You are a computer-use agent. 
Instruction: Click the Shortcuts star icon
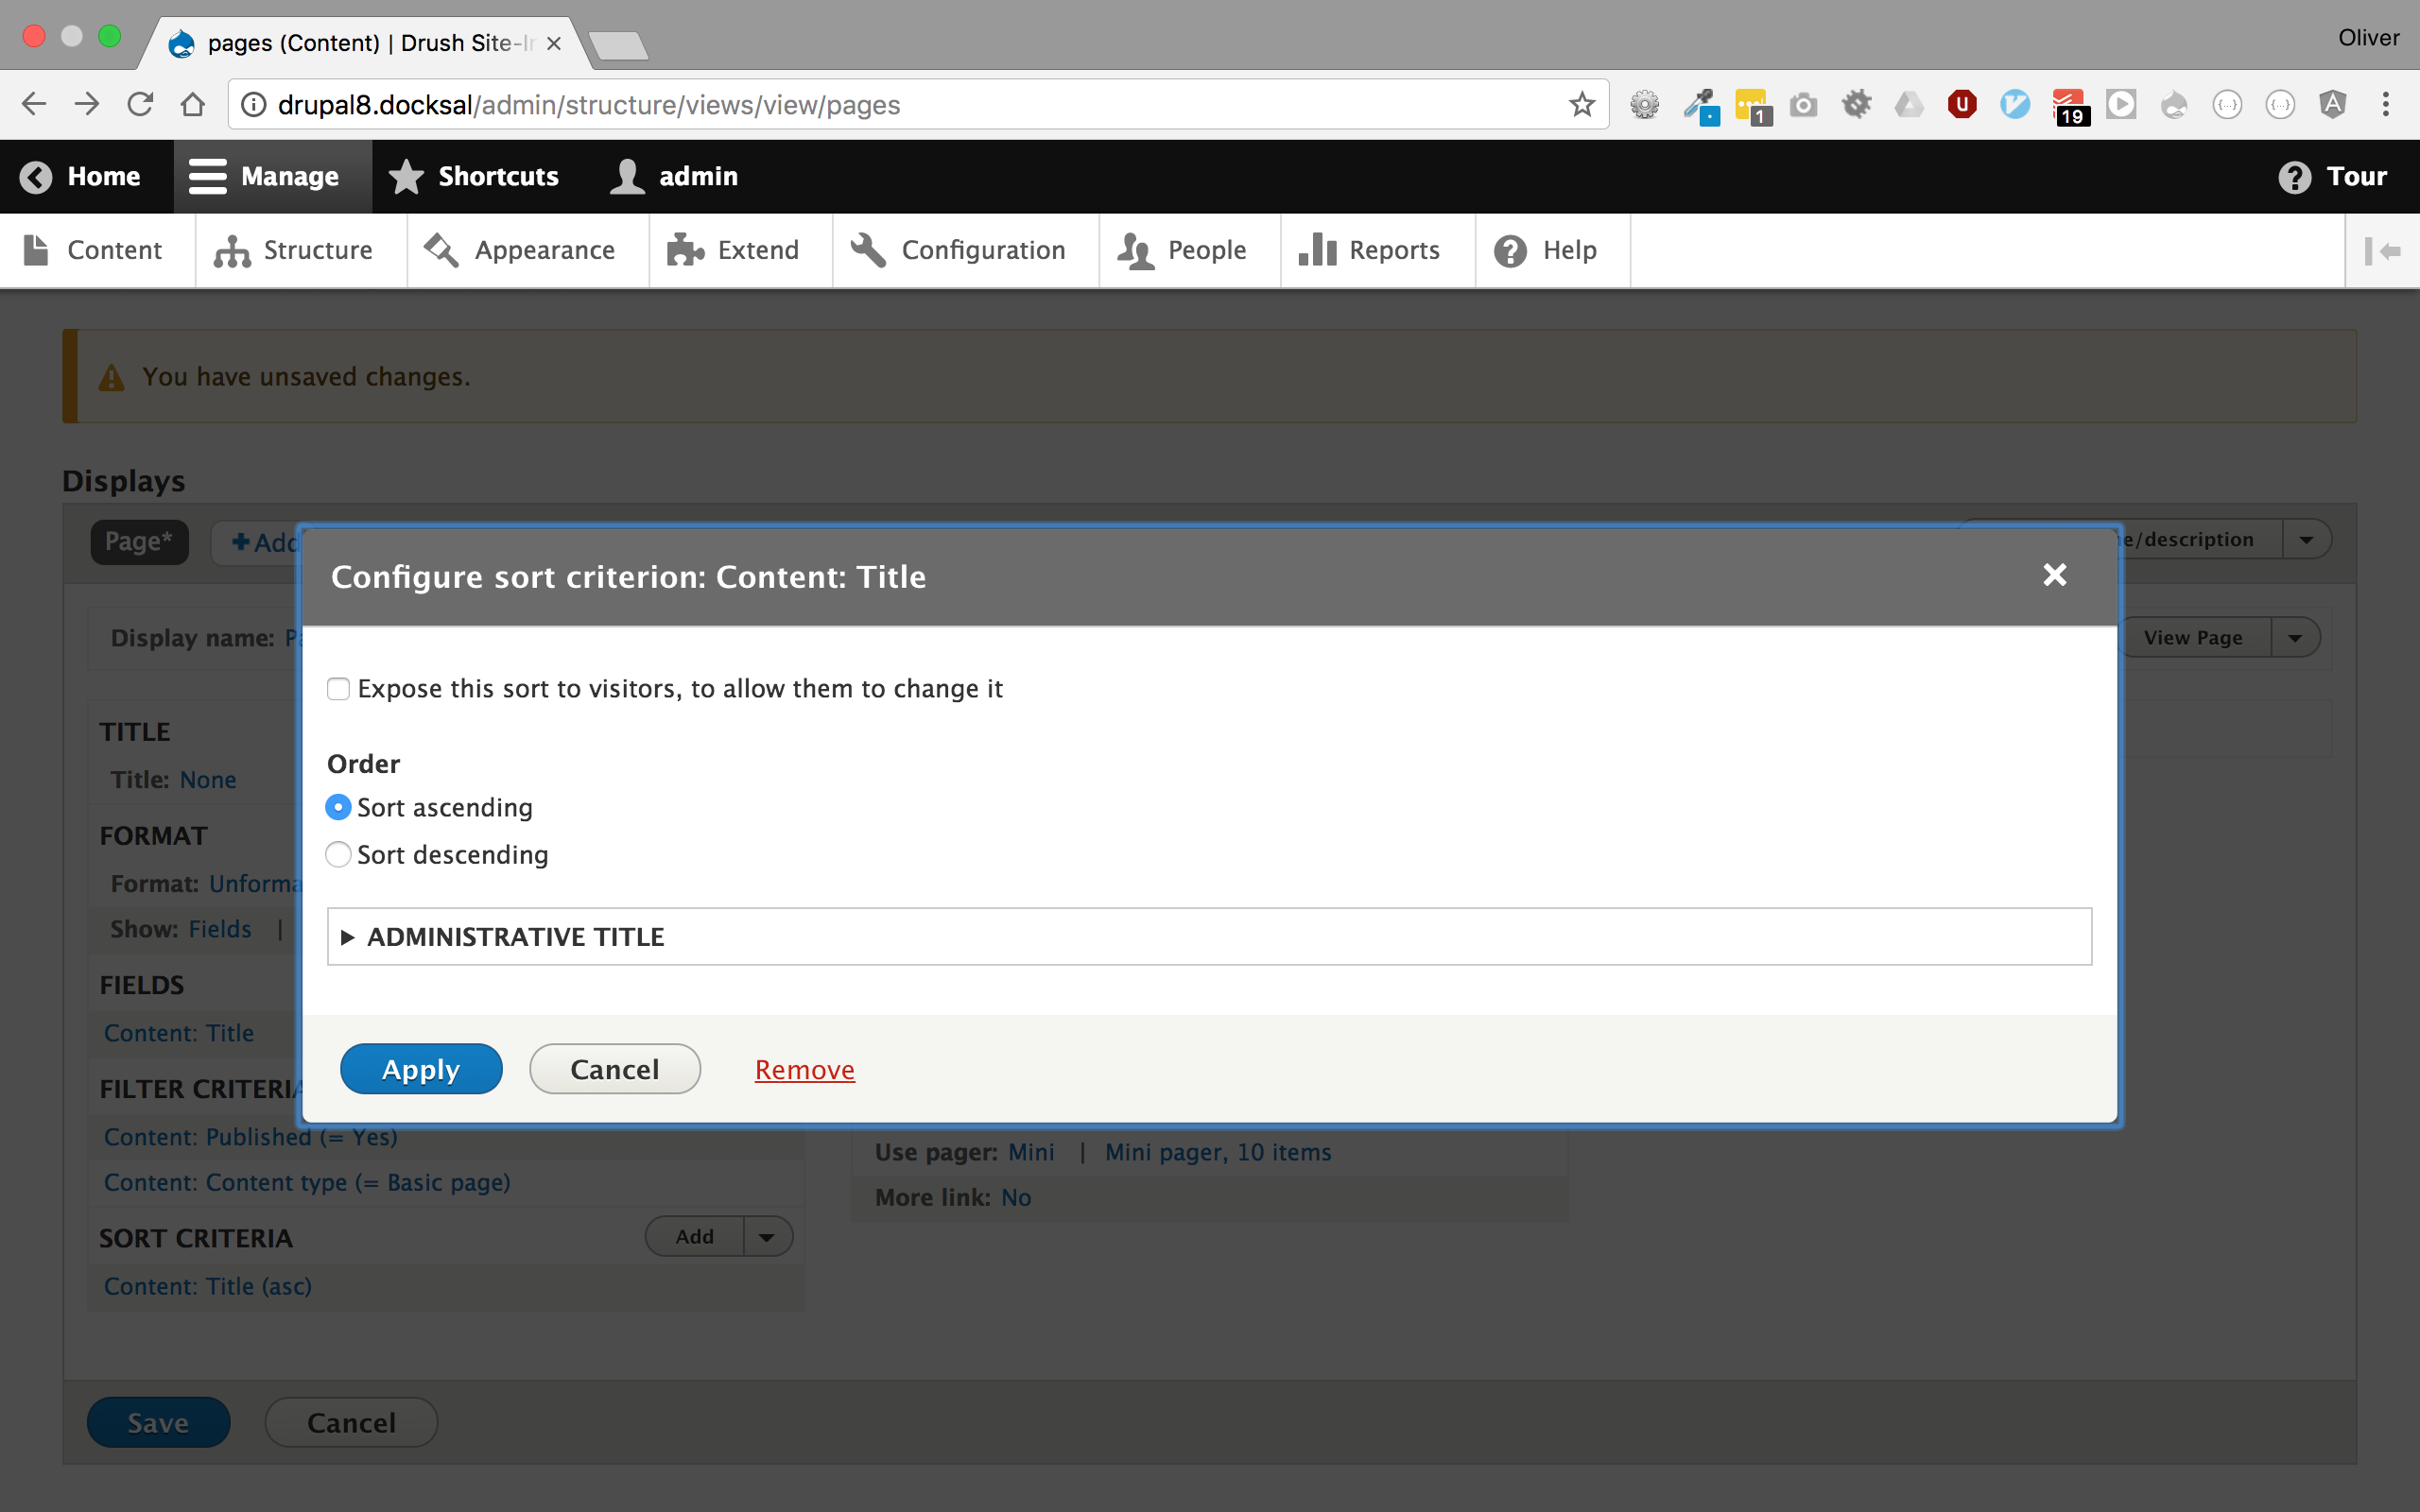click(x=406, y=177)
